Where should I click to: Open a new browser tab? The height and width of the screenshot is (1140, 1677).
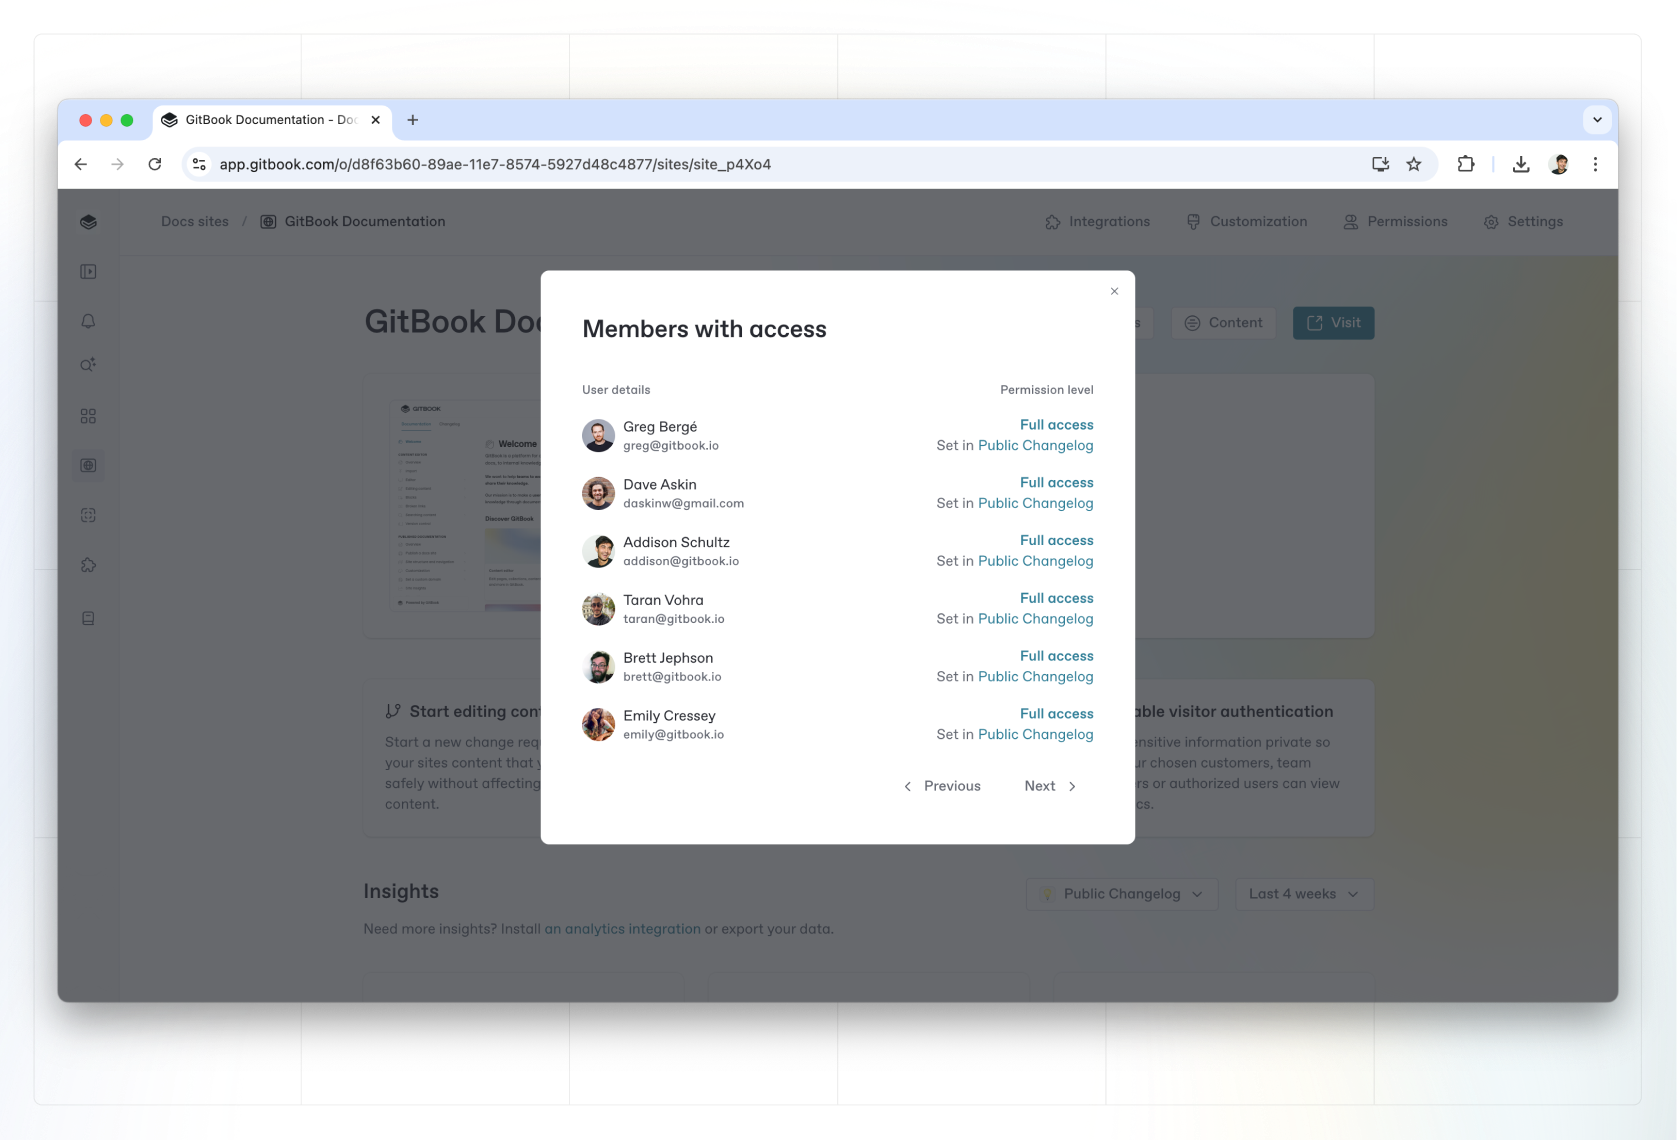click(412, 120)
